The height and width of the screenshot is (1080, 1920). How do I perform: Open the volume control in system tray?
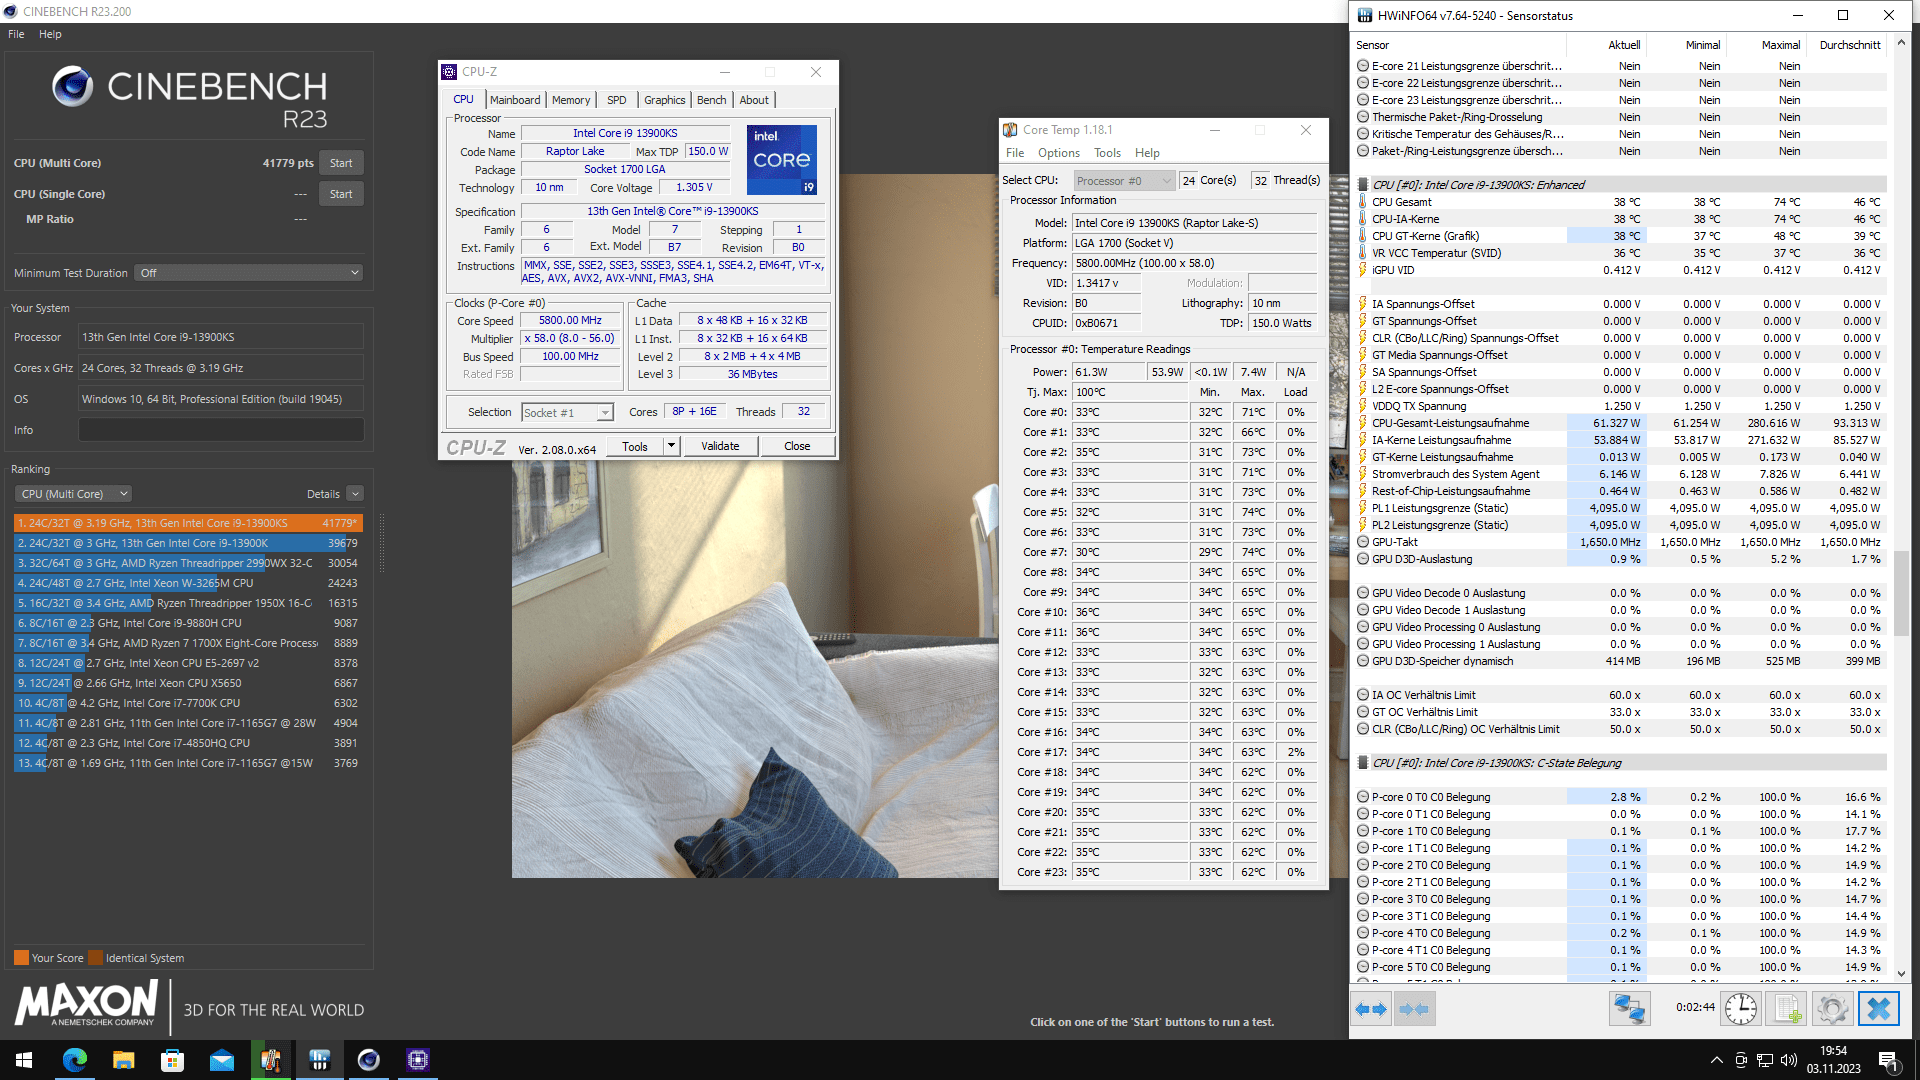pos(1789,1060)
